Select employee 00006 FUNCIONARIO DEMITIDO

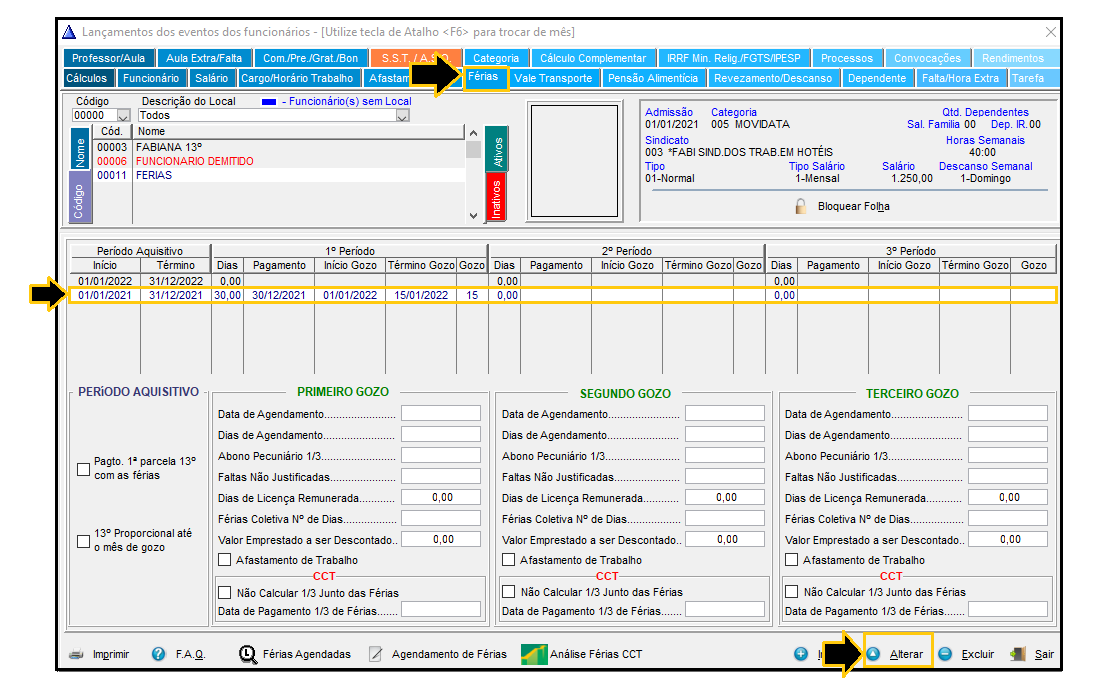(x=279, y=162)
